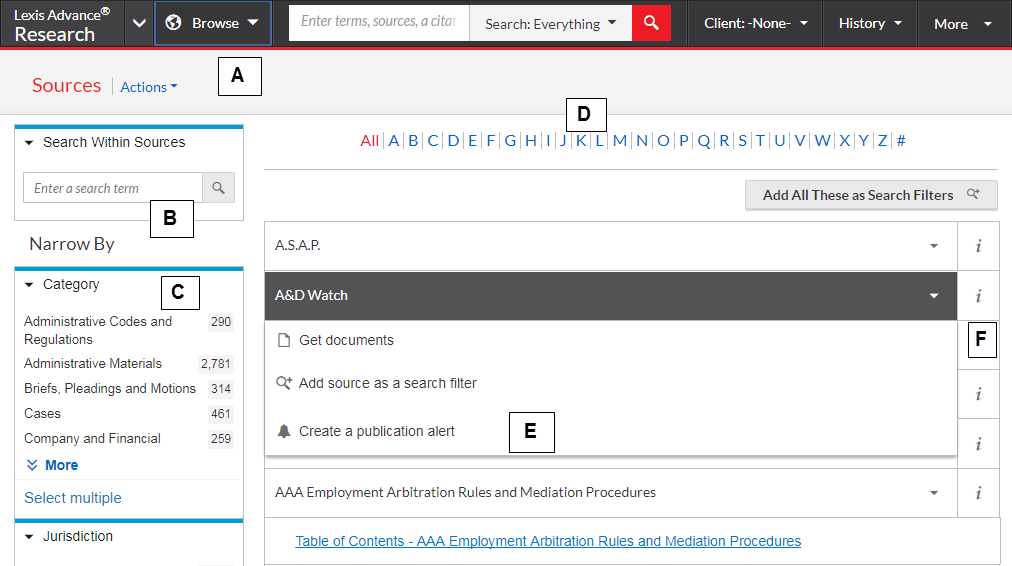The image size is (1012, 566).
Task: Filter sources by letter S
Action: click(742, 141)
